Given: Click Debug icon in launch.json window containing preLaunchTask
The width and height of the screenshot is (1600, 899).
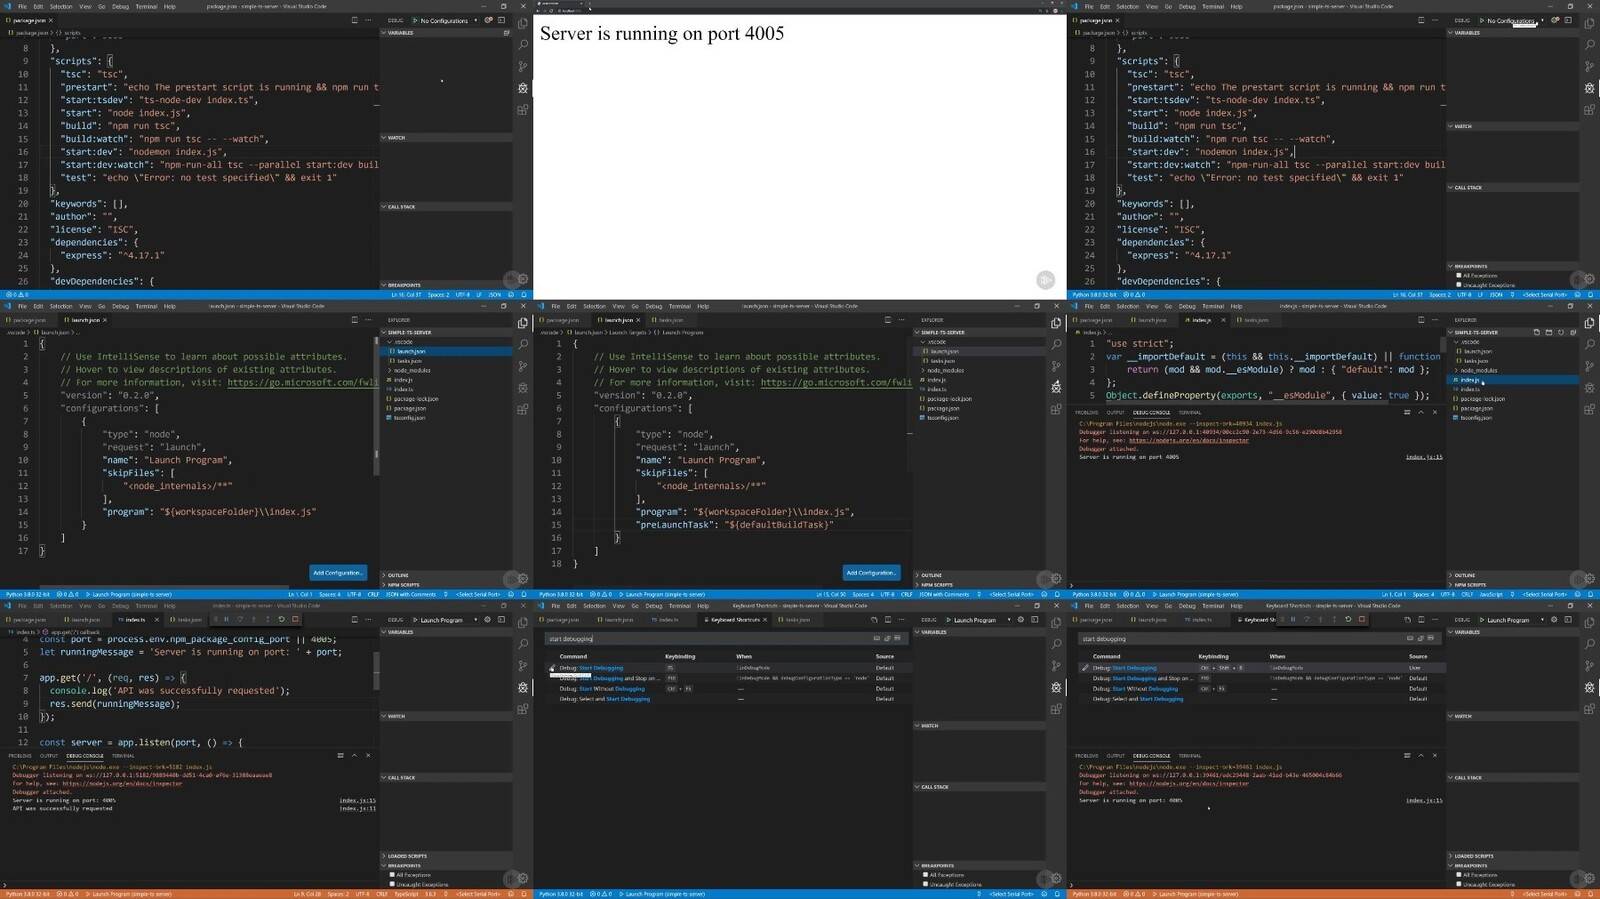Looking at the screenshot, I should pyautogui.click(x=1056, y=387).
